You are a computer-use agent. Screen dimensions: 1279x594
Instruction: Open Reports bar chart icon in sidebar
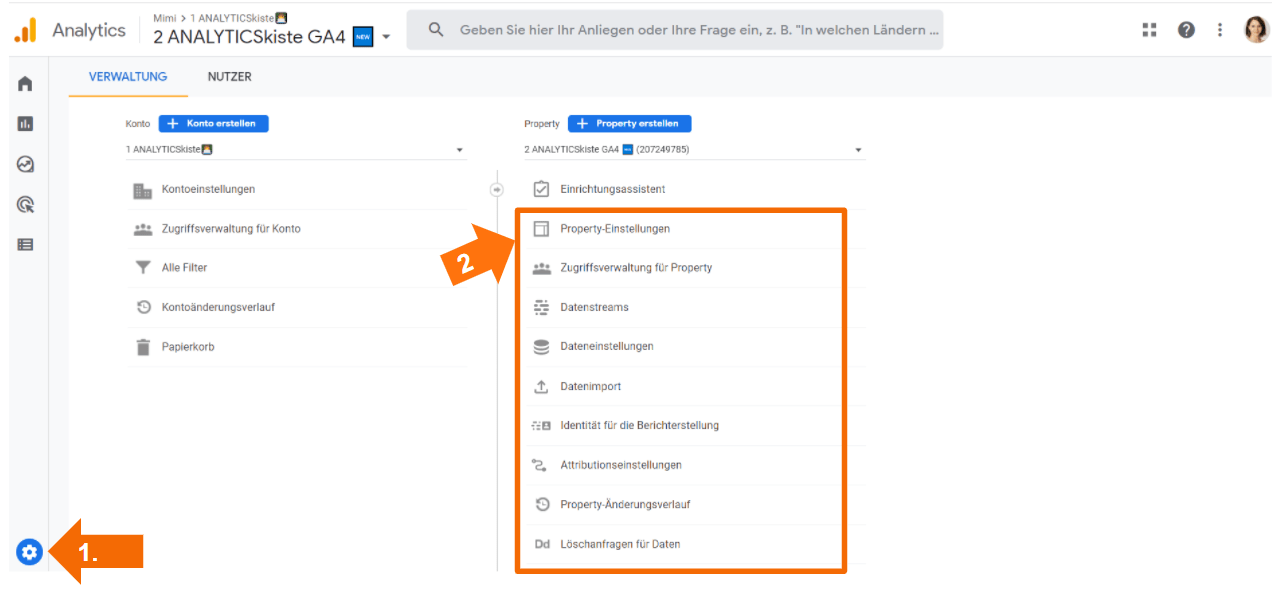[x=25, y=124]
